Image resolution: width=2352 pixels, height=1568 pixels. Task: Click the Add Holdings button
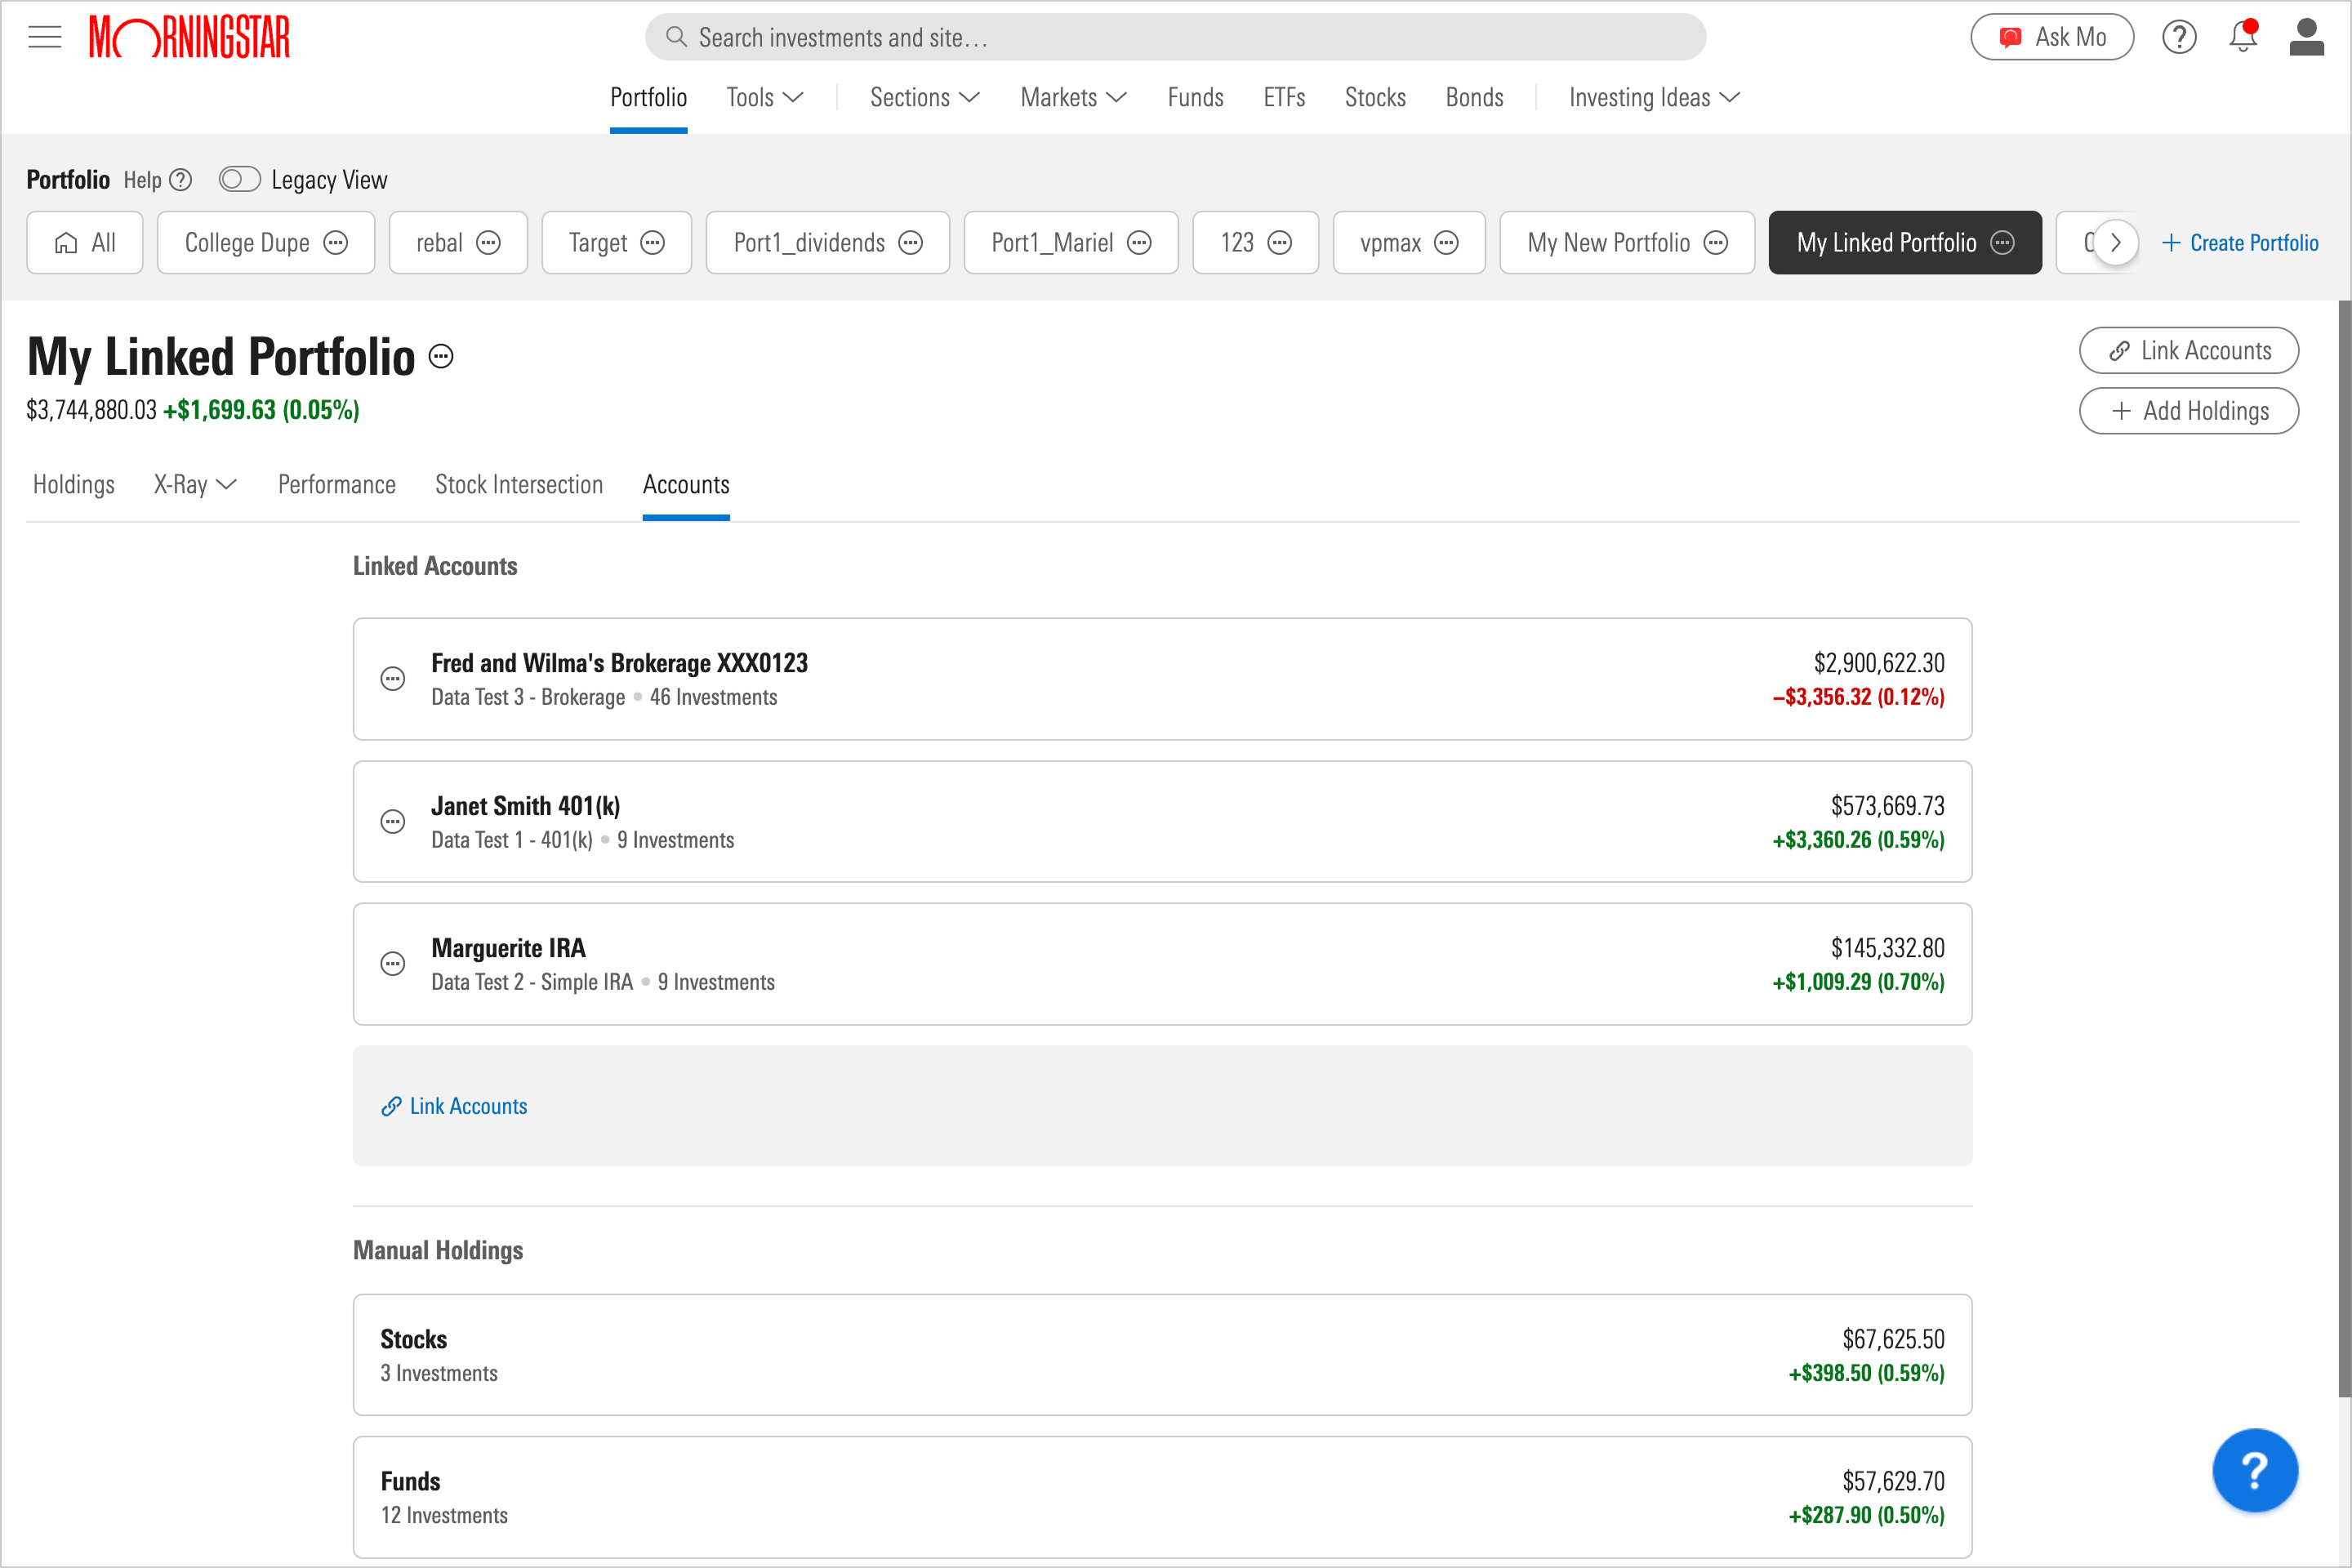2189,410
